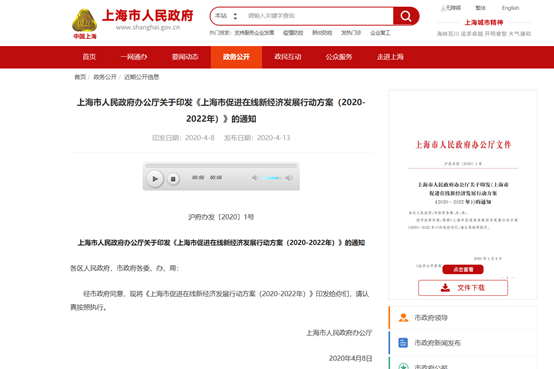Click the audio progress bar

(221, 165)
